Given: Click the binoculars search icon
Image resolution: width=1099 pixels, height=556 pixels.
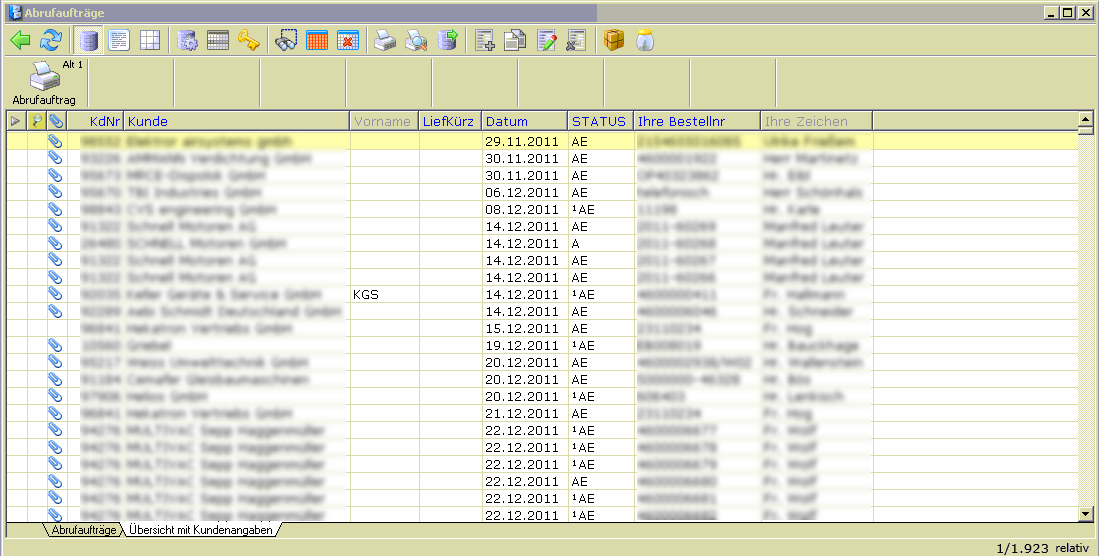Looking at the screenshot, I should [x=287, y=40].
